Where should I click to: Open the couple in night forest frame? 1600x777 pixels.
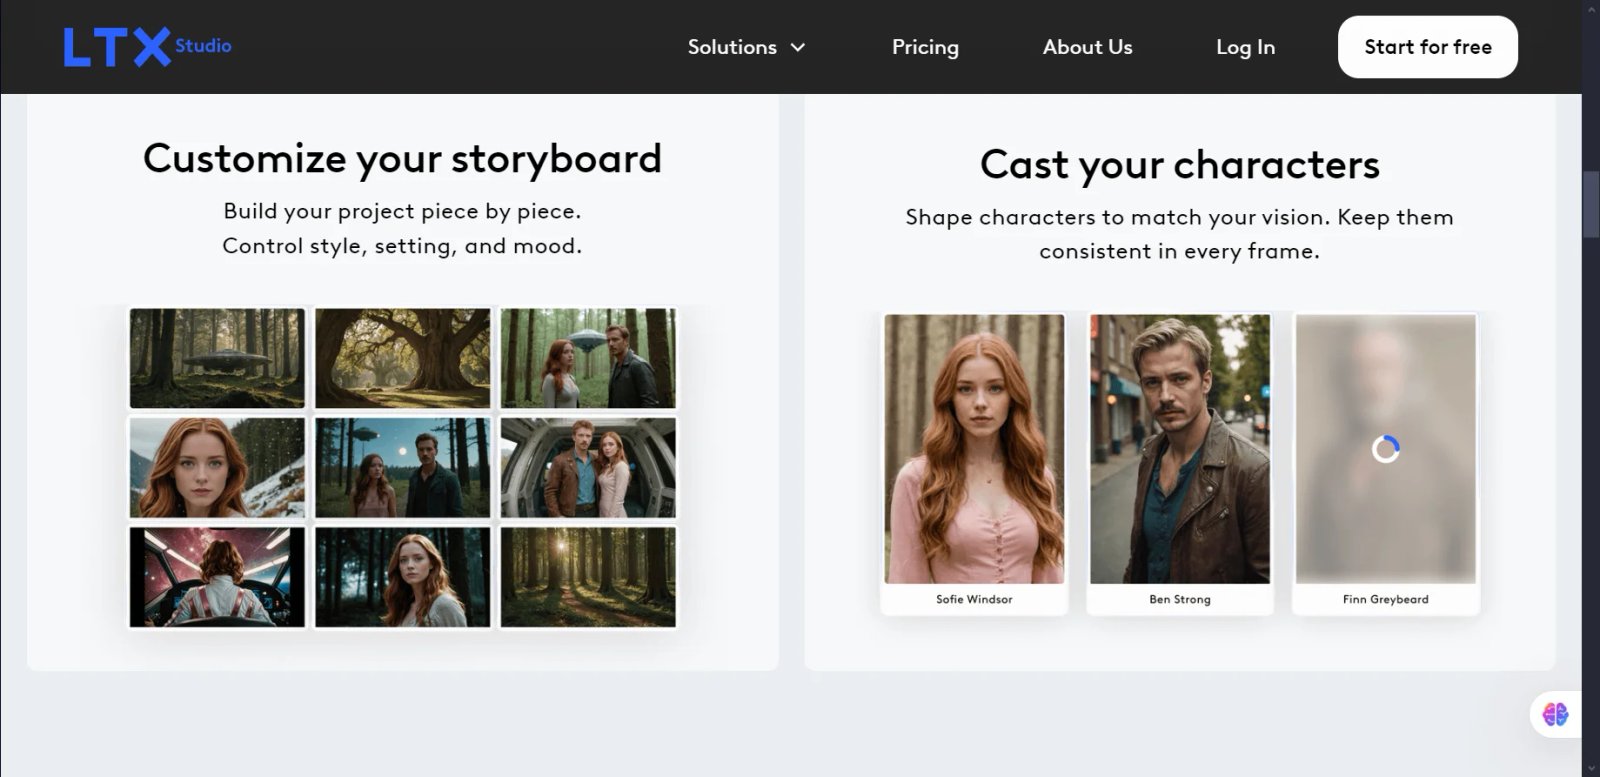(x=402, y=467)
